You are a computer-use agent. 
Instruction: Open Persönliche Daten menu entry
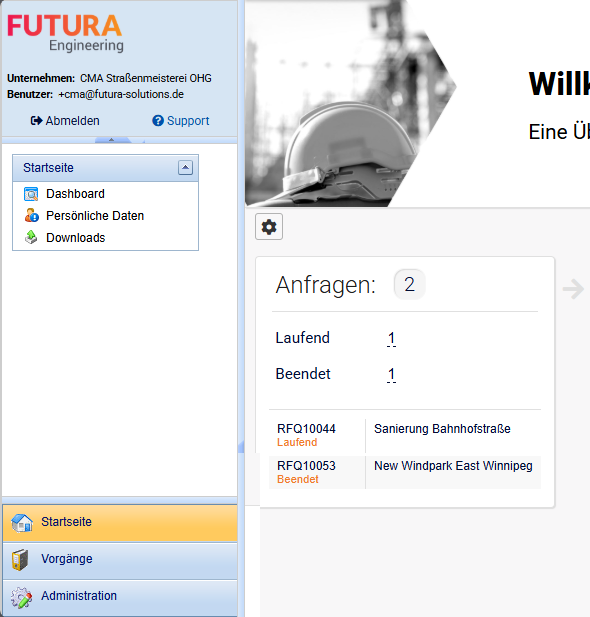pos(95,216)
